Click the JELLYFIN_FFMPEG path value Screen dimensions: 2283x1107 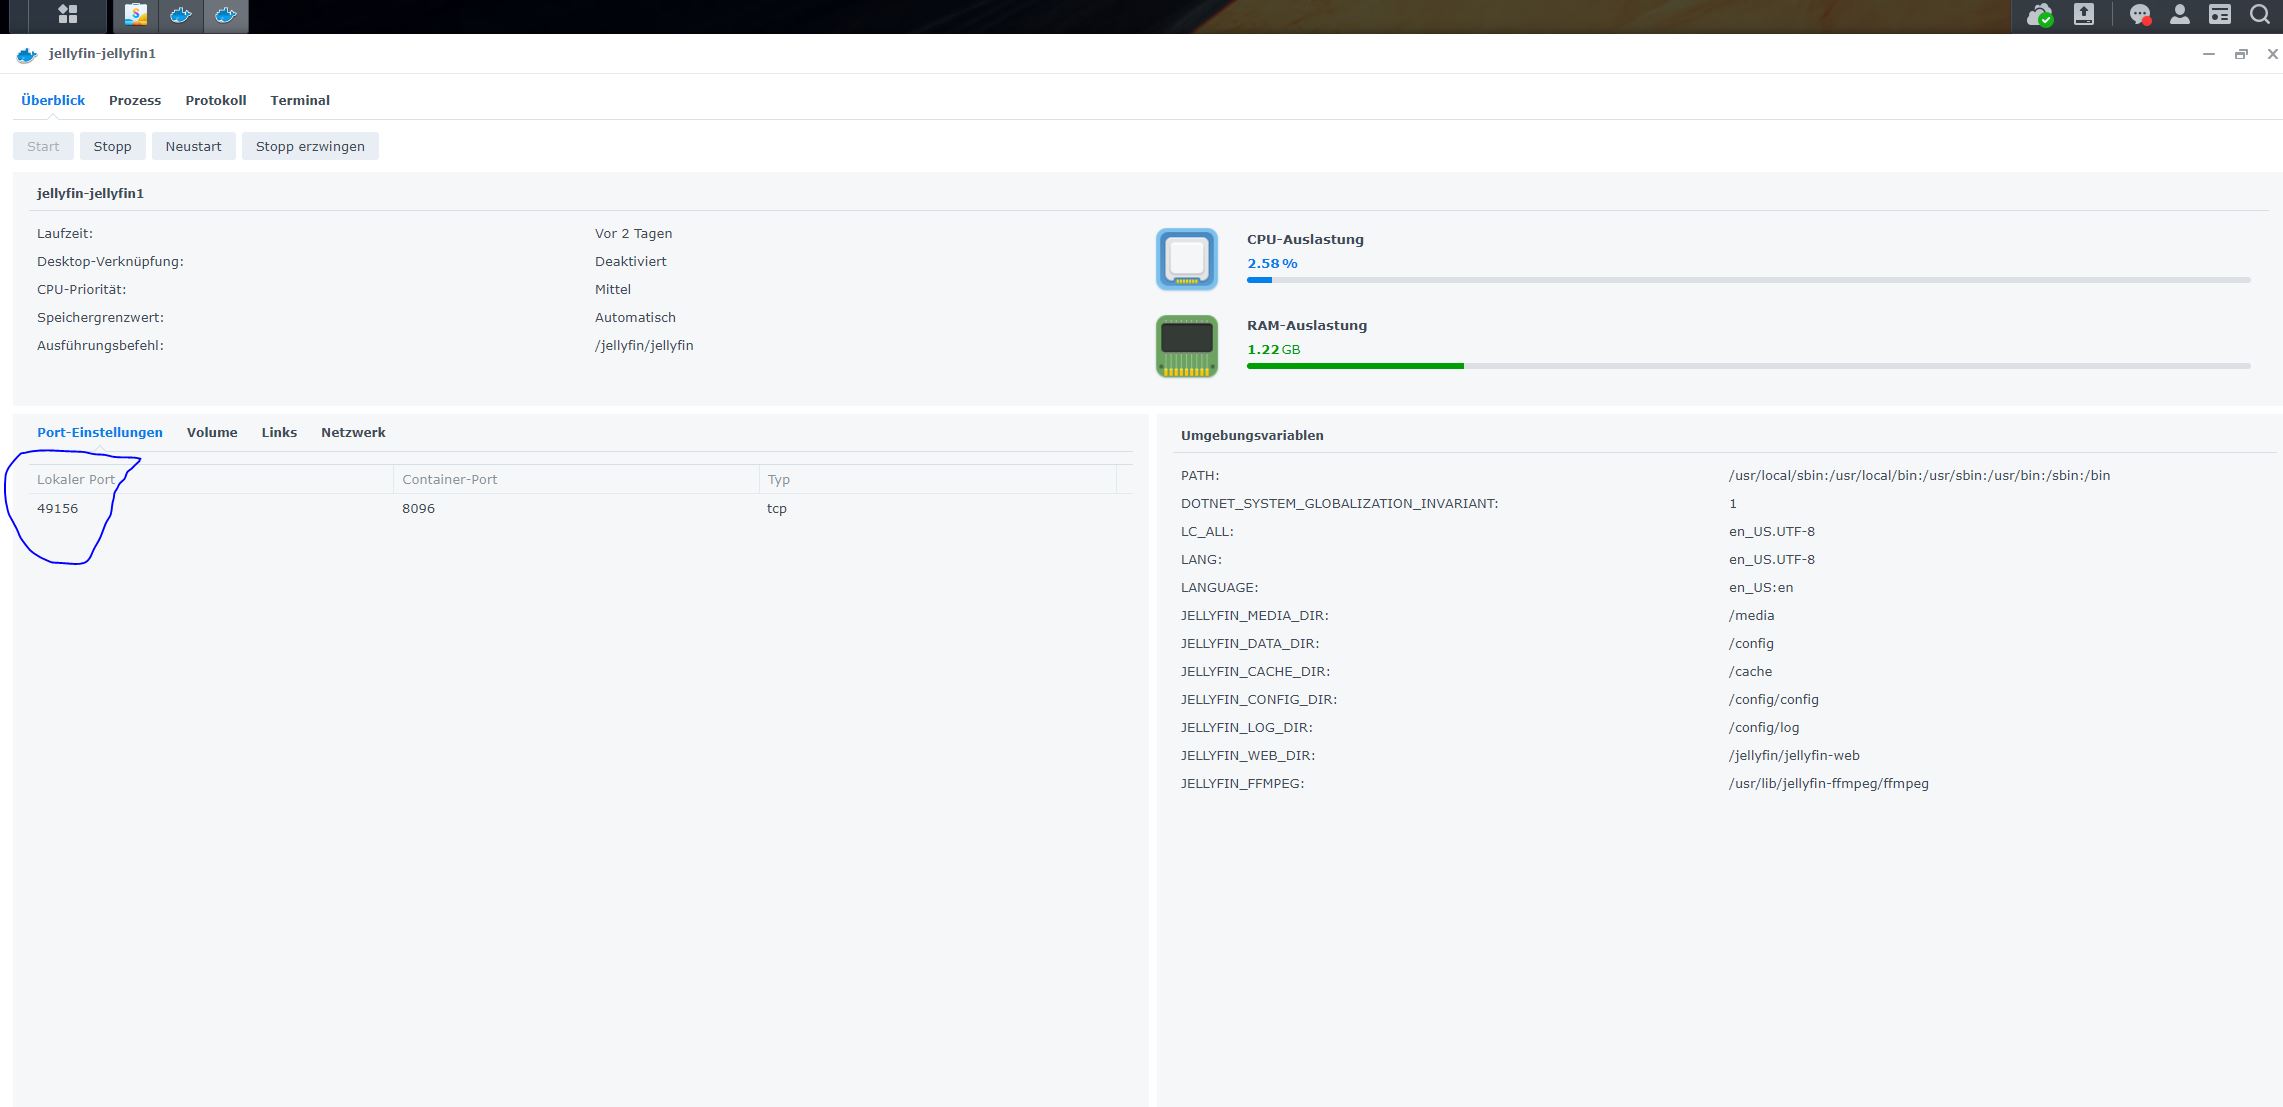pos(1828,783)
